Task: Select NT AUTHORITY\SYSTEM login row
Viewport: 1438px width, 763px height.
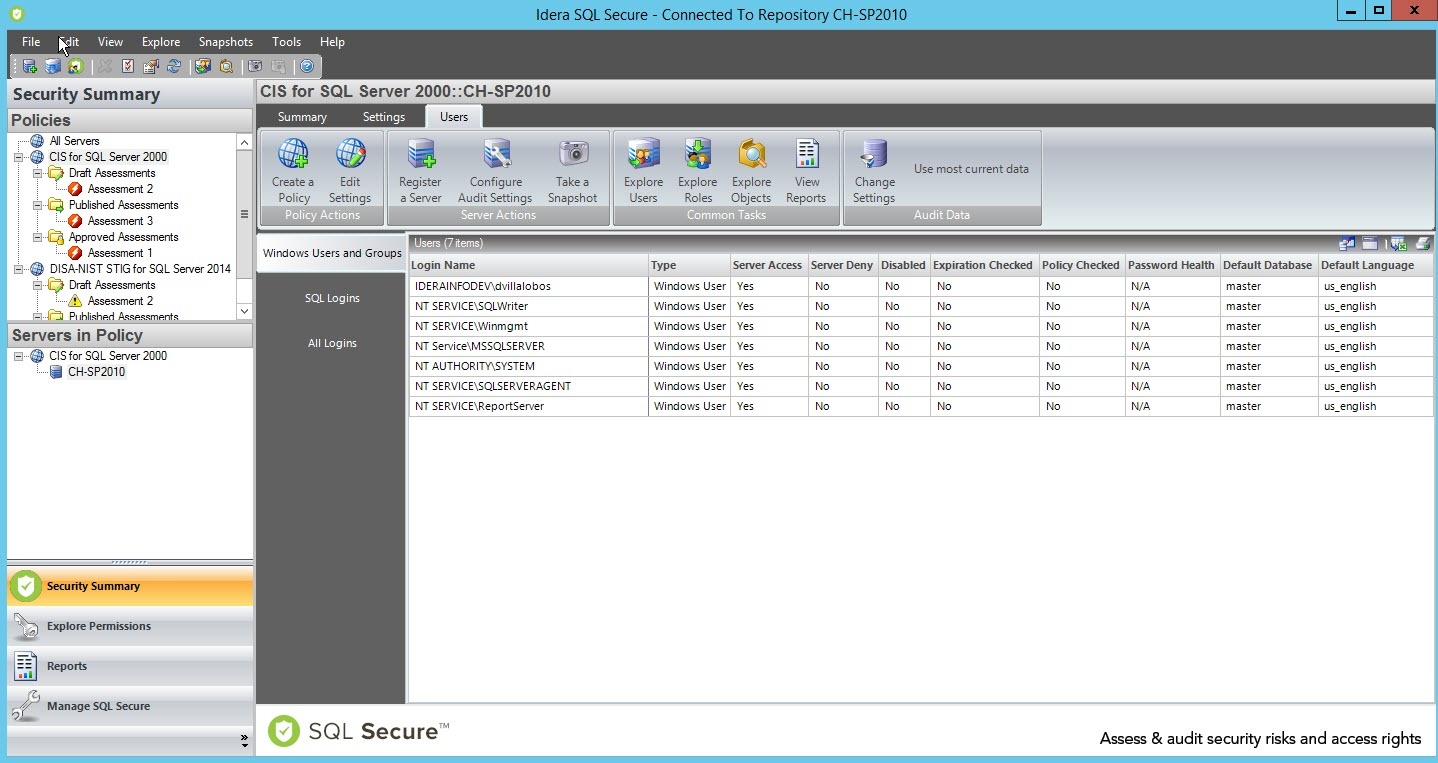Action: [x=921, y=366]
